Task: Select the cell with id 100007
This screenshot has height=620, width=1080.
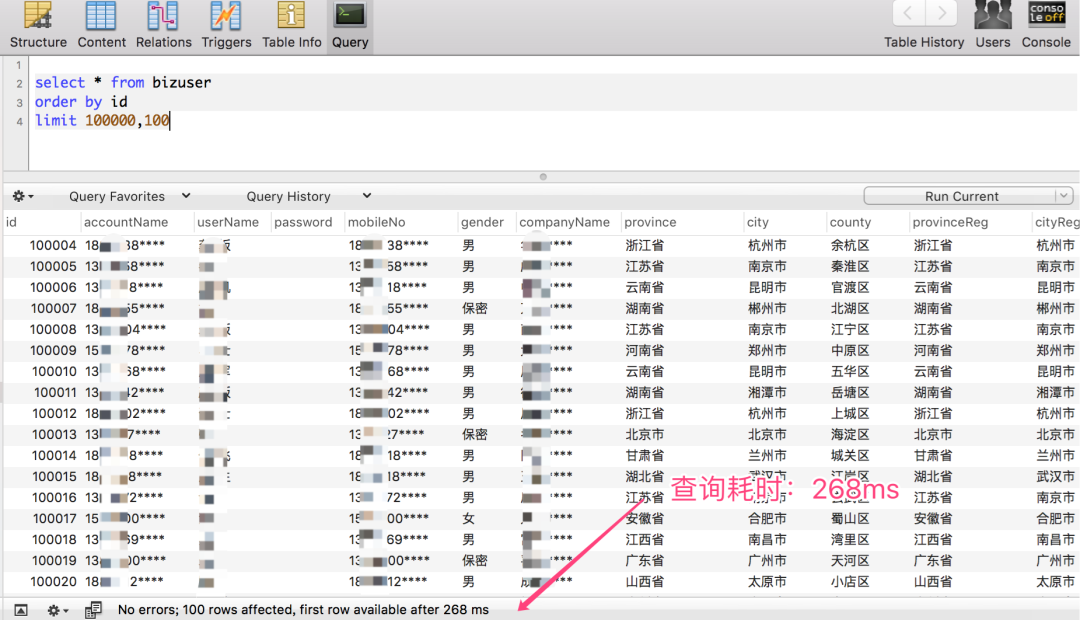Action: pos(52,309)
